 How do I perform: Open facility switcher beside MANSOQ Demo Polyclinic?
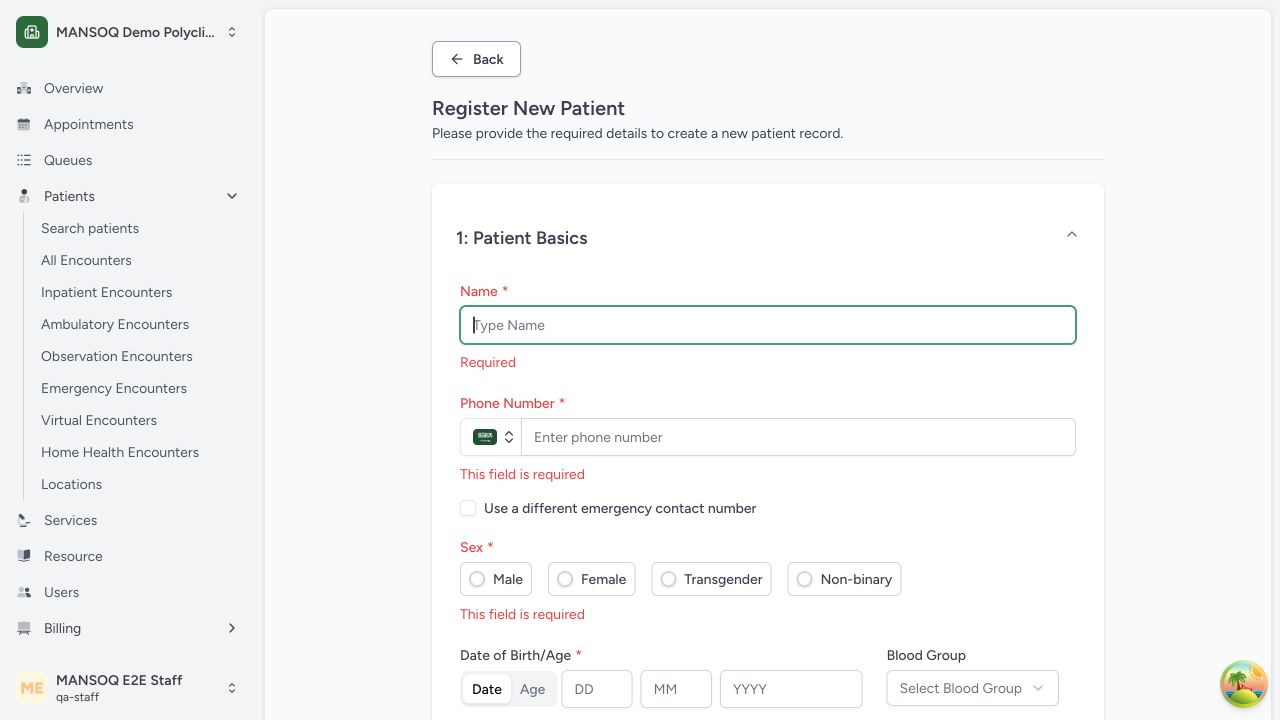(232, 32)
